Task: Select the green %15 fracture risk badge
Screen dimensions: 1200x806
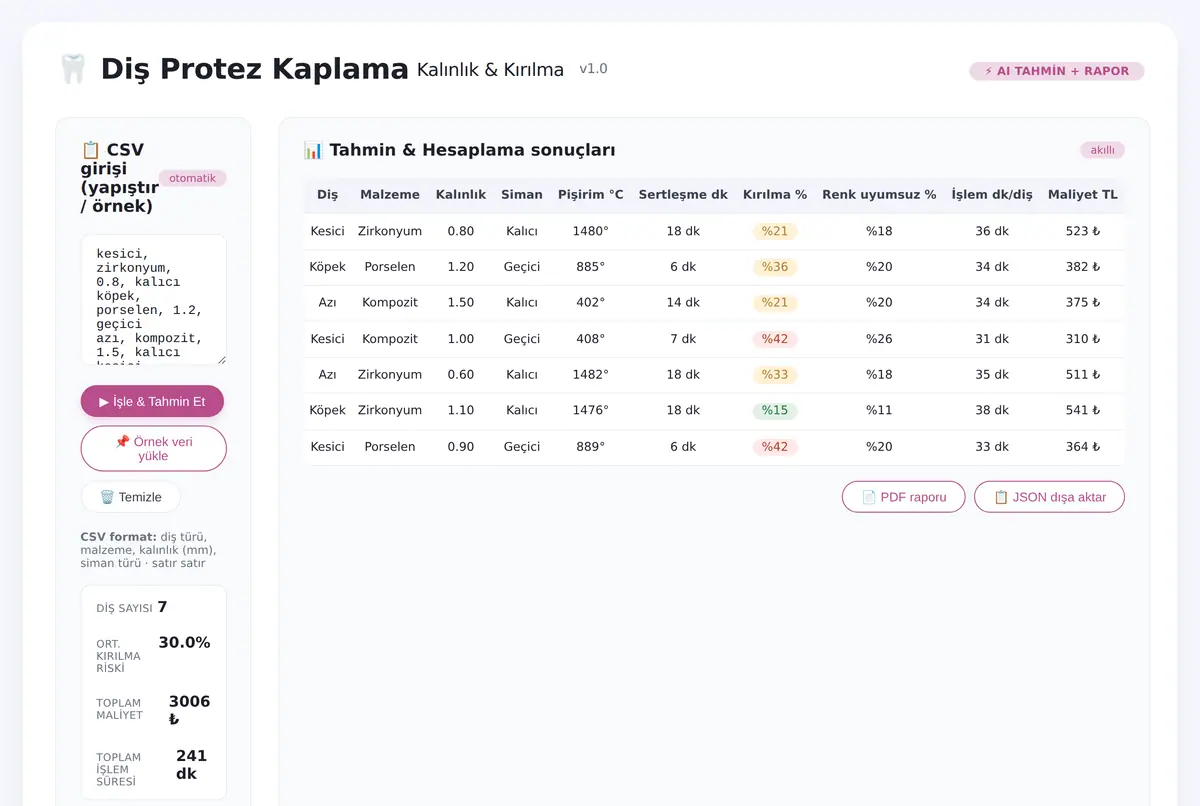Action: (x=775, y=410)
